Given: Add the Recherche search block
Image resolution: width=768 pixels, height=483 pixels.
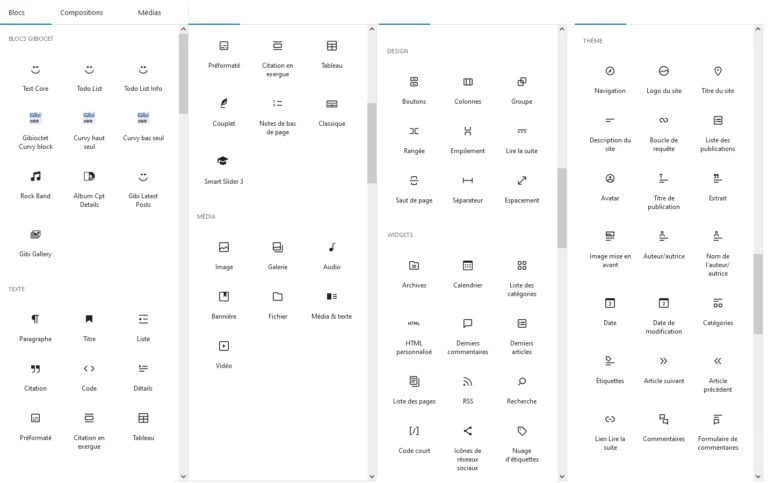Looking at the screenshot, I should [522, 390].
